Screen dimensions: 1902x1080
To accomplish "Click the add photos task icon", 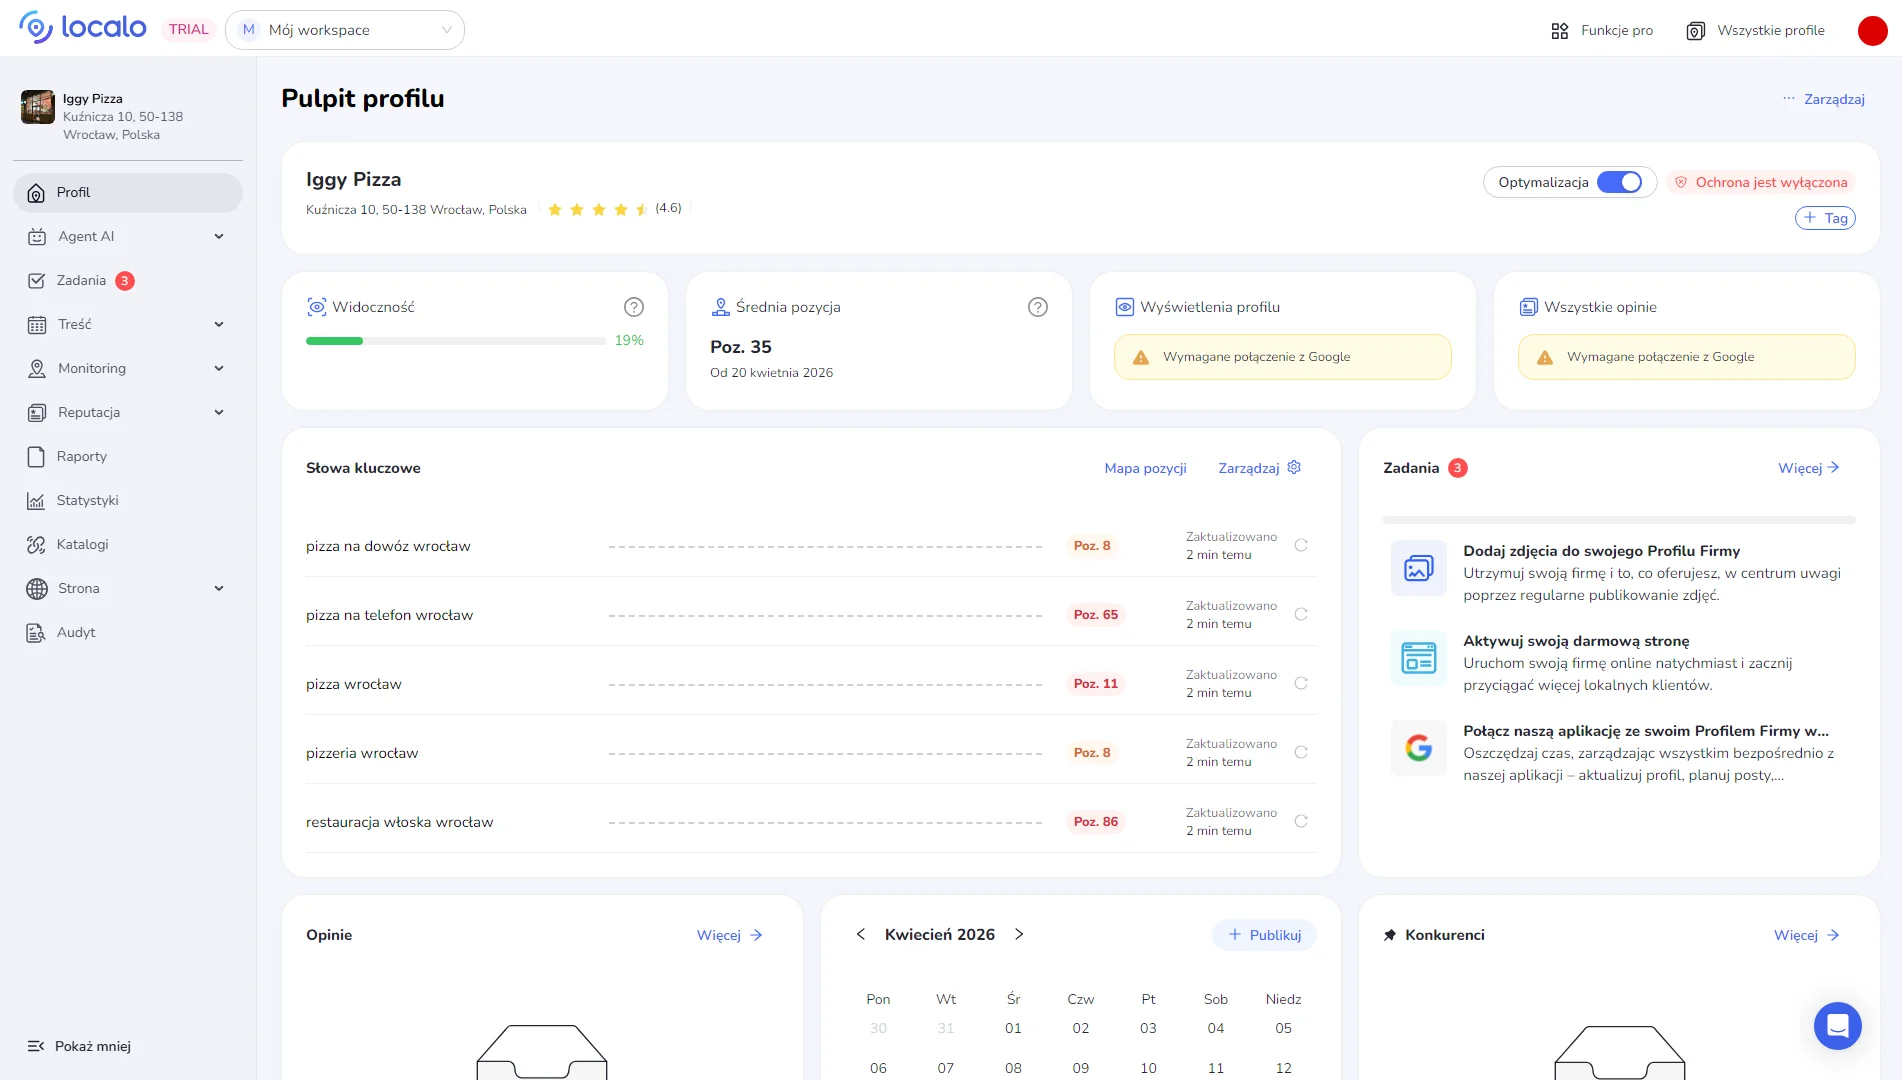I will (1418, 568).
